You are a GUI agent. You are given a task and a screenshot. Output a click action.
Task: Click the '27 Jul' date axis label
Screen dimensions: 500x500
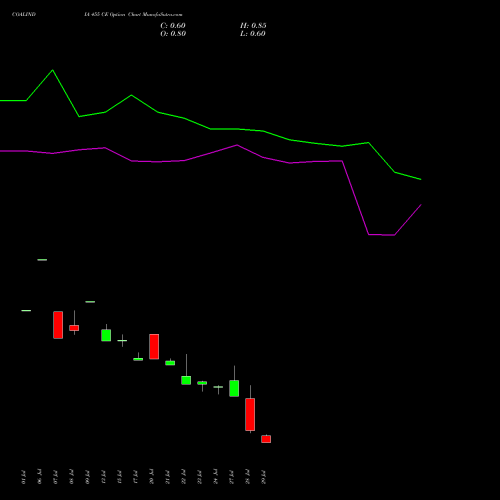coord(232,477)
